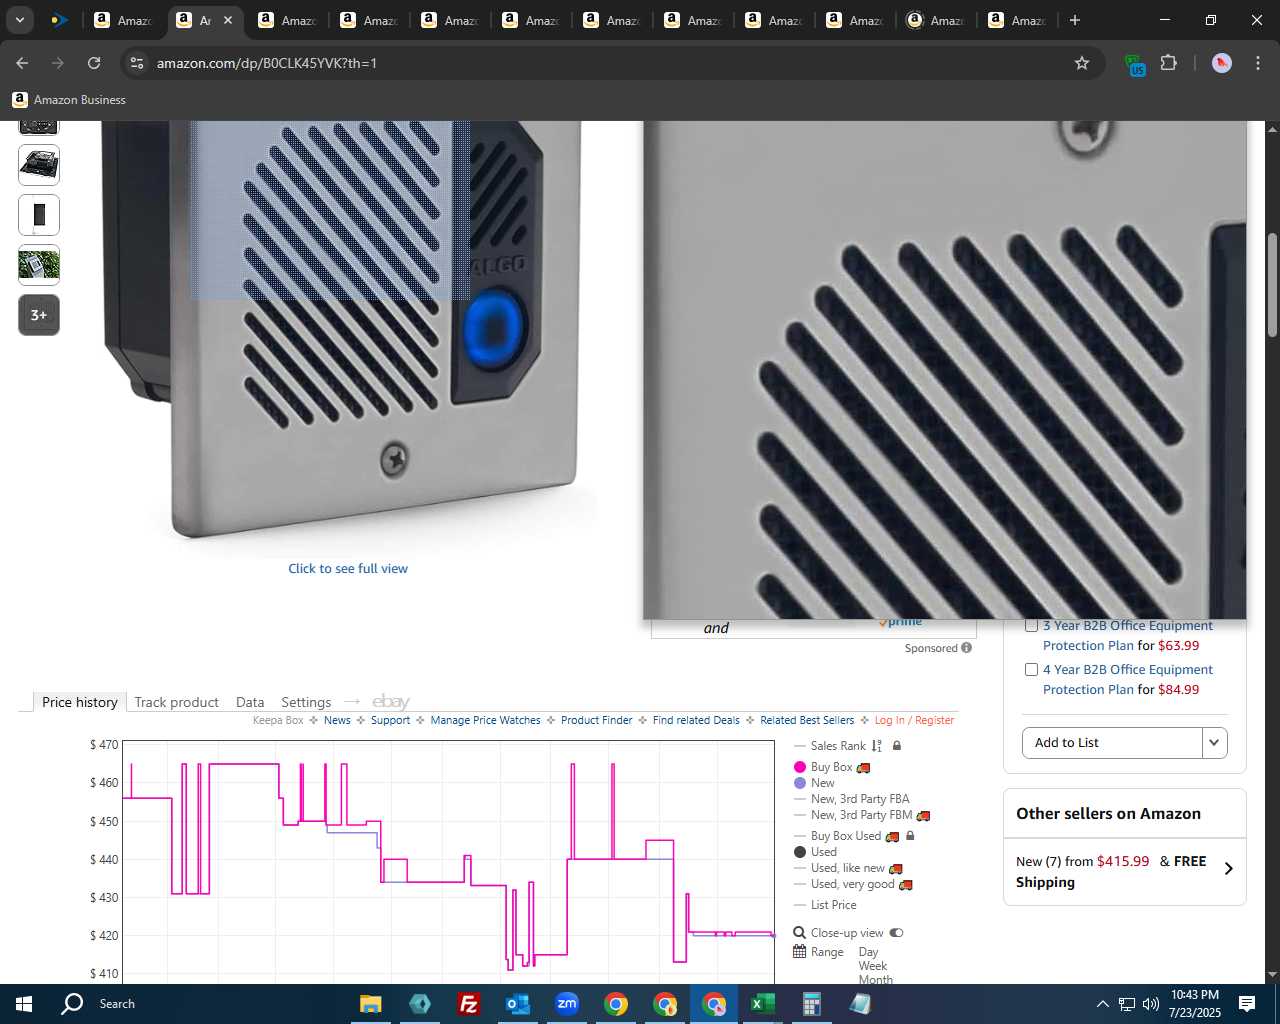Check the 4 Year B2B Protection Plan
The width and height of the screenshot is (1280, 1024).
tap(1031, 670)
